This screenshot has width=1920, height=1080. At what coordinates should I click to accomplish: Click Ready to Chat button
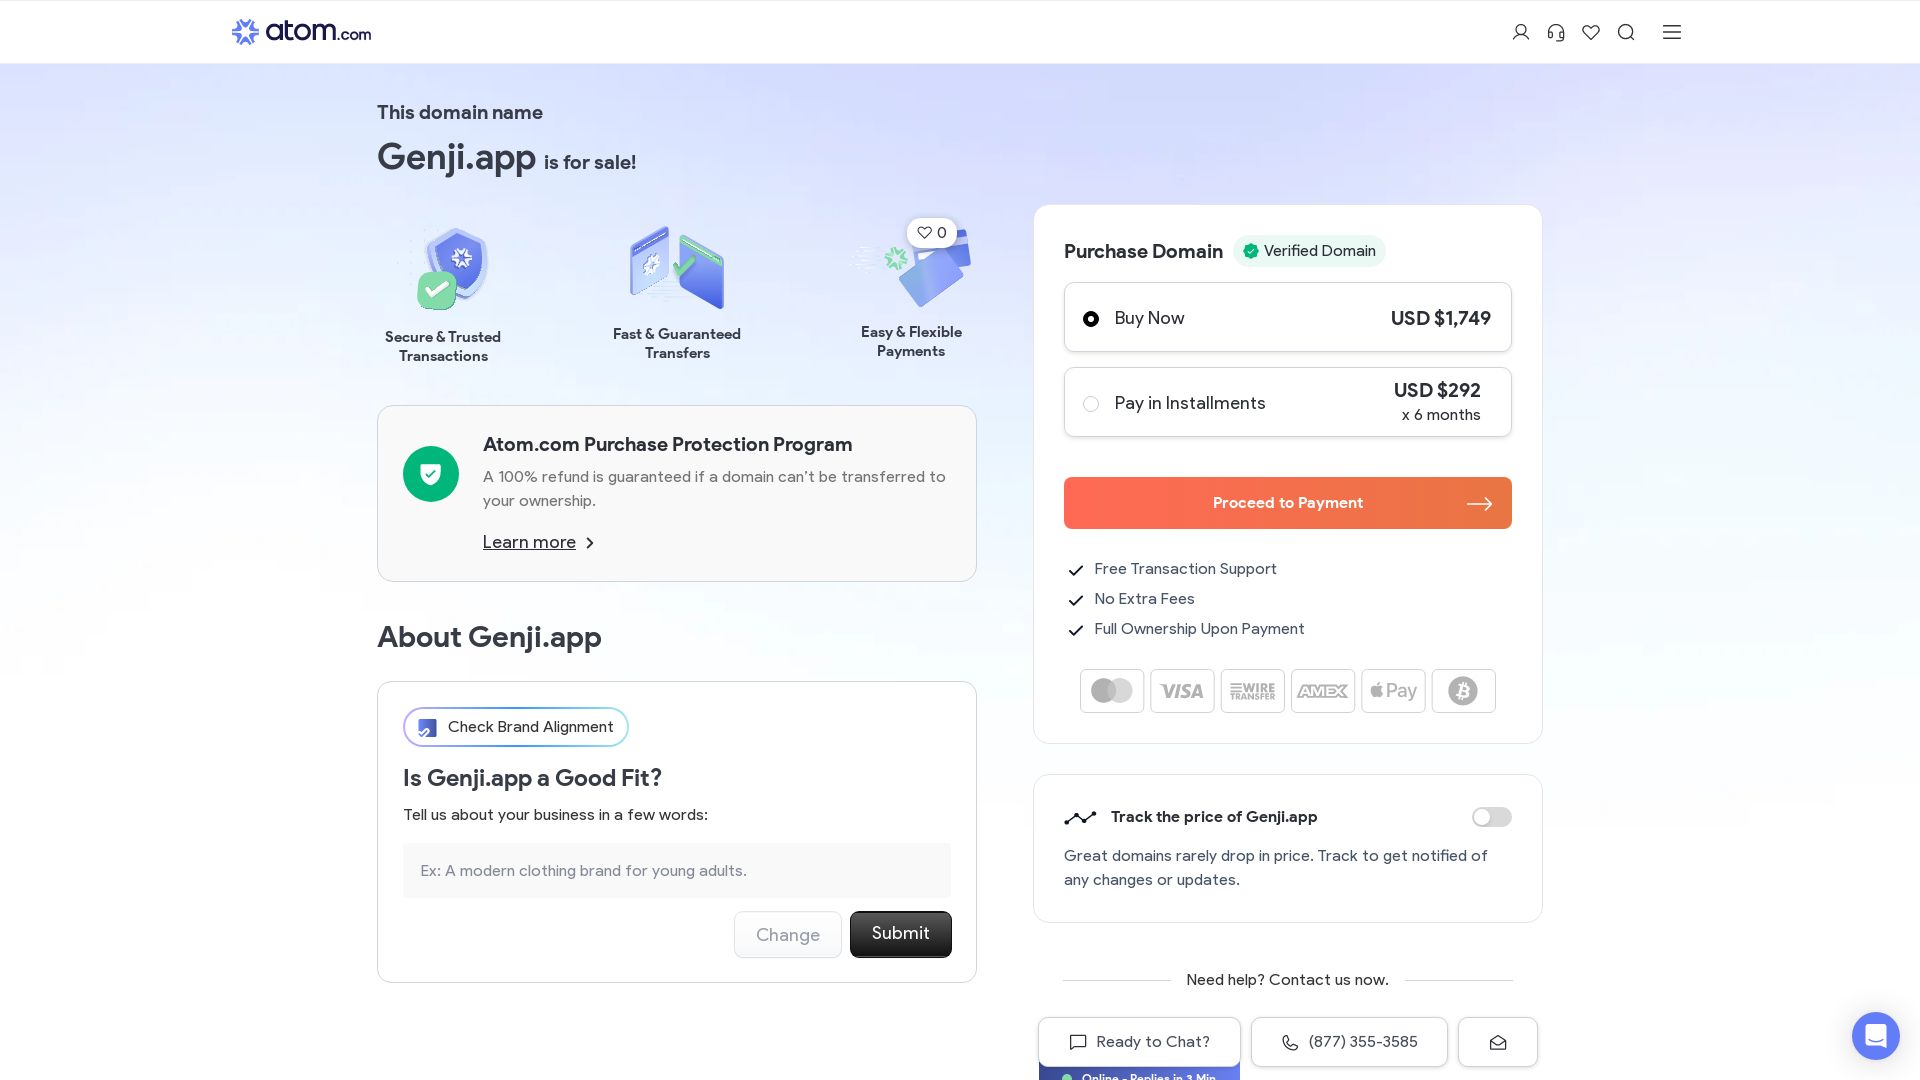(x=1139, y=1042)
